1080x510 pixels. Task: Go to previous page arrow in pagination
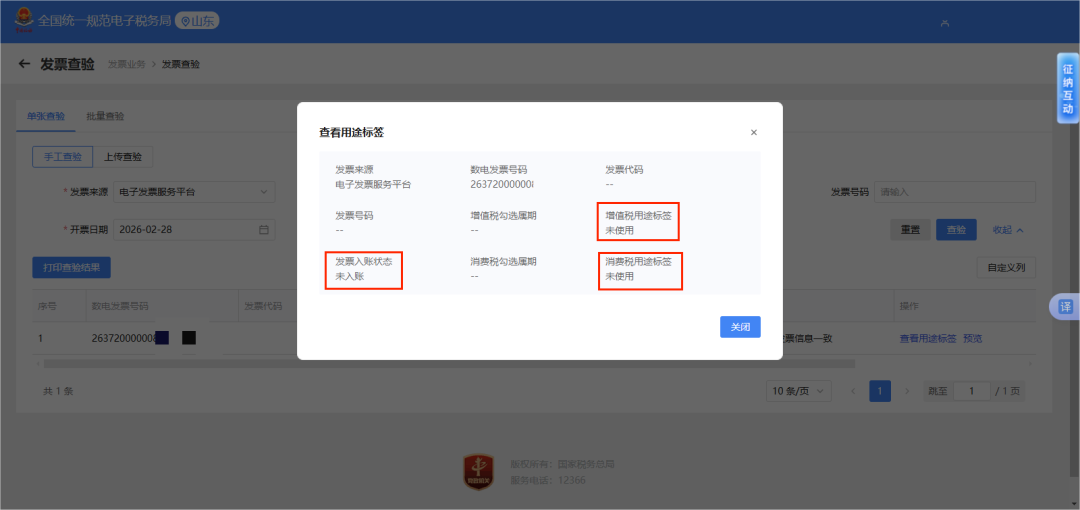852,391
